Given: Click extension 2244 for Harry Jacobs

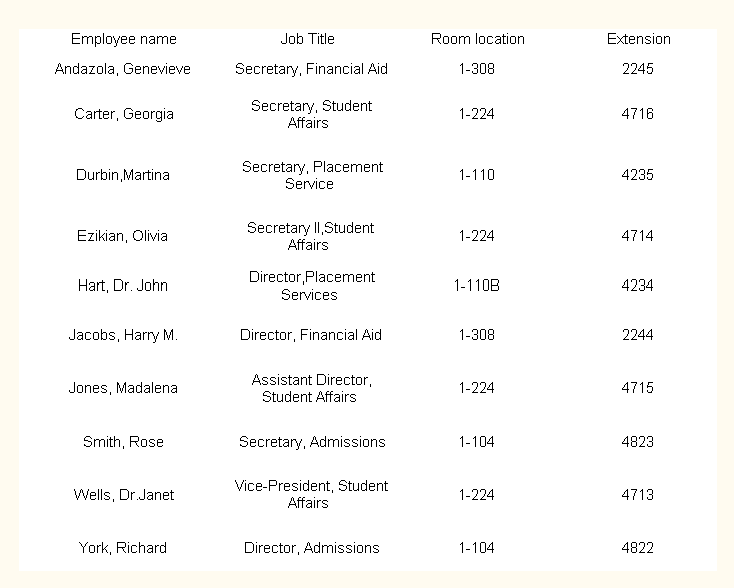Looking at the screenshot, I should [637, 335].
